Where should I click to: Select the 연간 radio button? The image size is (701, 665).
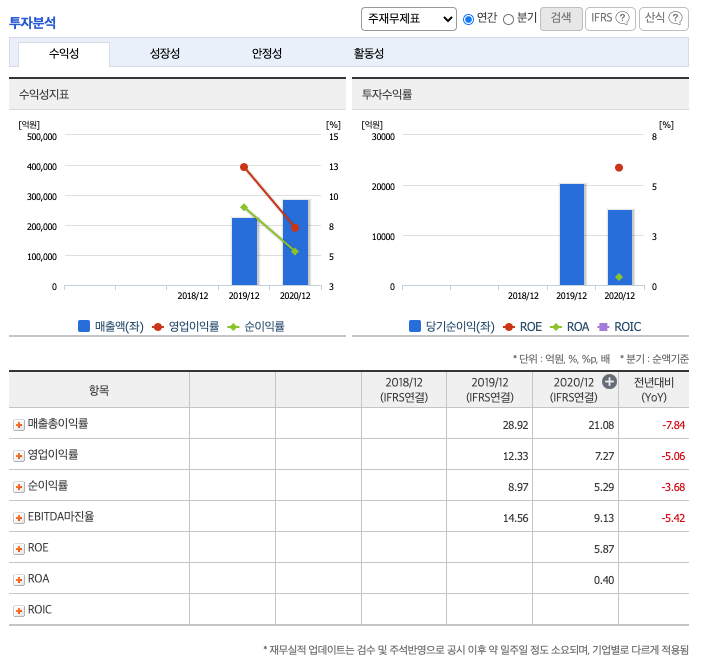468,19
